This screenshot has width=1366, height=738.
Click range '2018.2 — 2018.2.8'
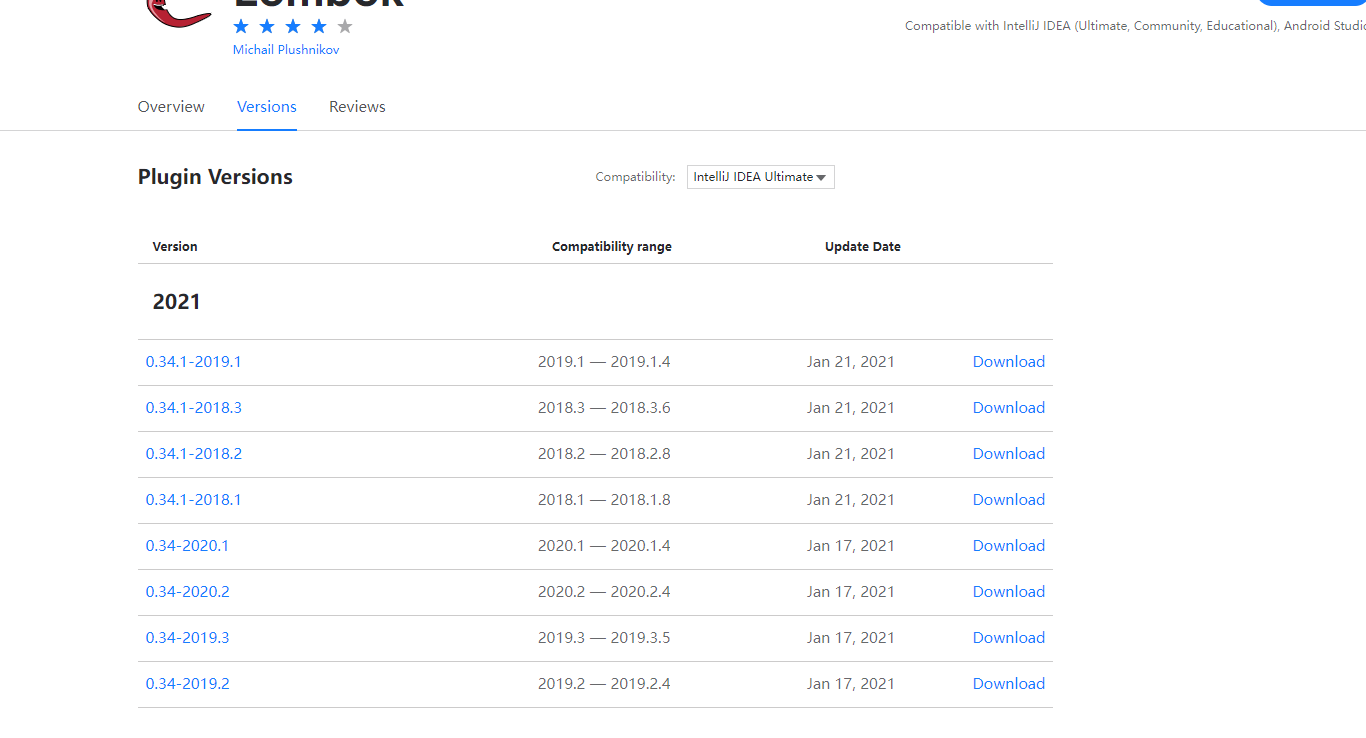pos(604,454)
